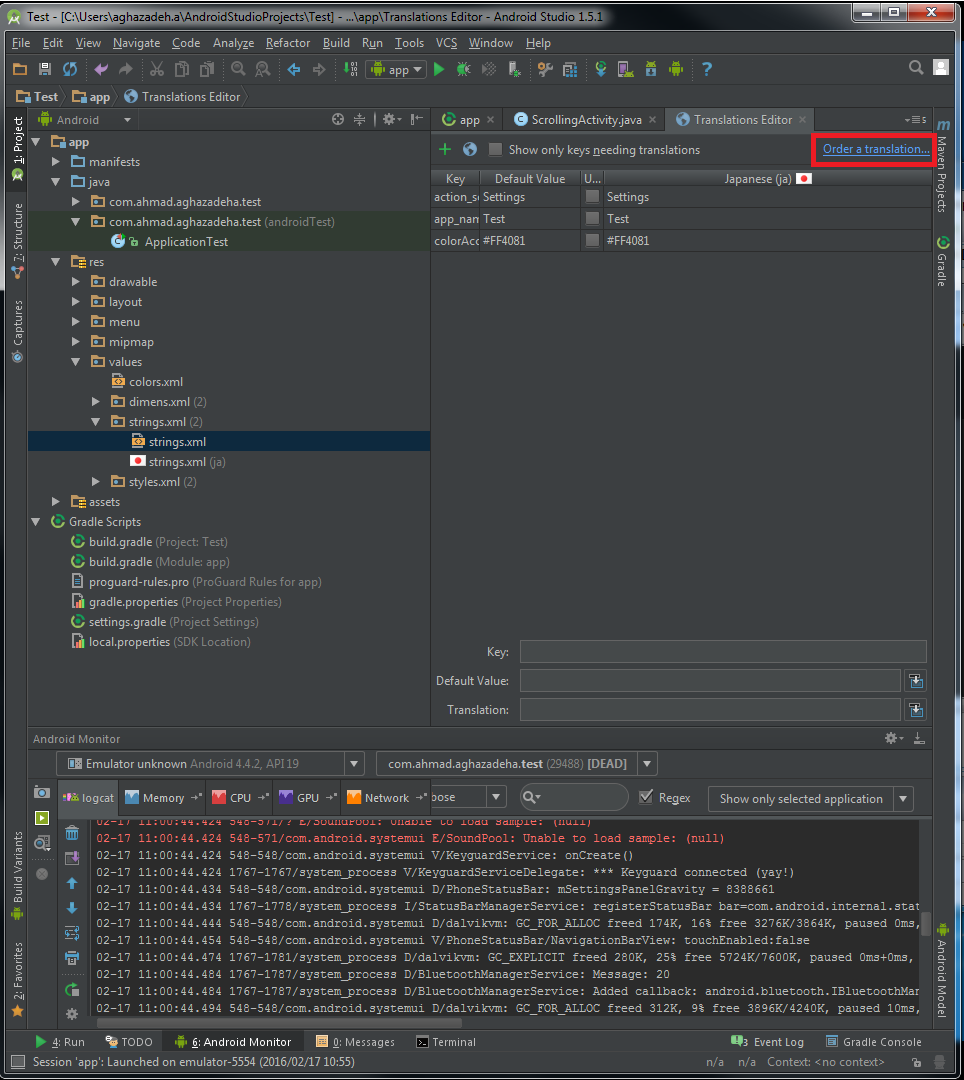Click the logcat scroll down arrow

[72, 908]
